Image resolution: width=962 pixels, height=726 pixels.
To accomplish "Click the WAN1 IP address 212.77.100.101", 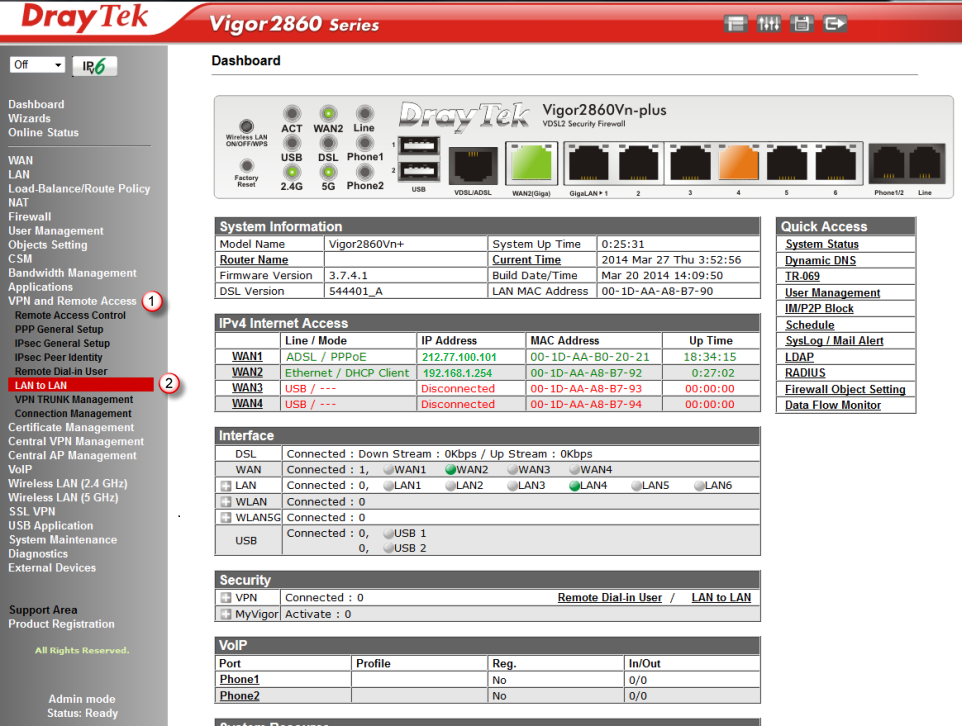I will click(459, 357).
